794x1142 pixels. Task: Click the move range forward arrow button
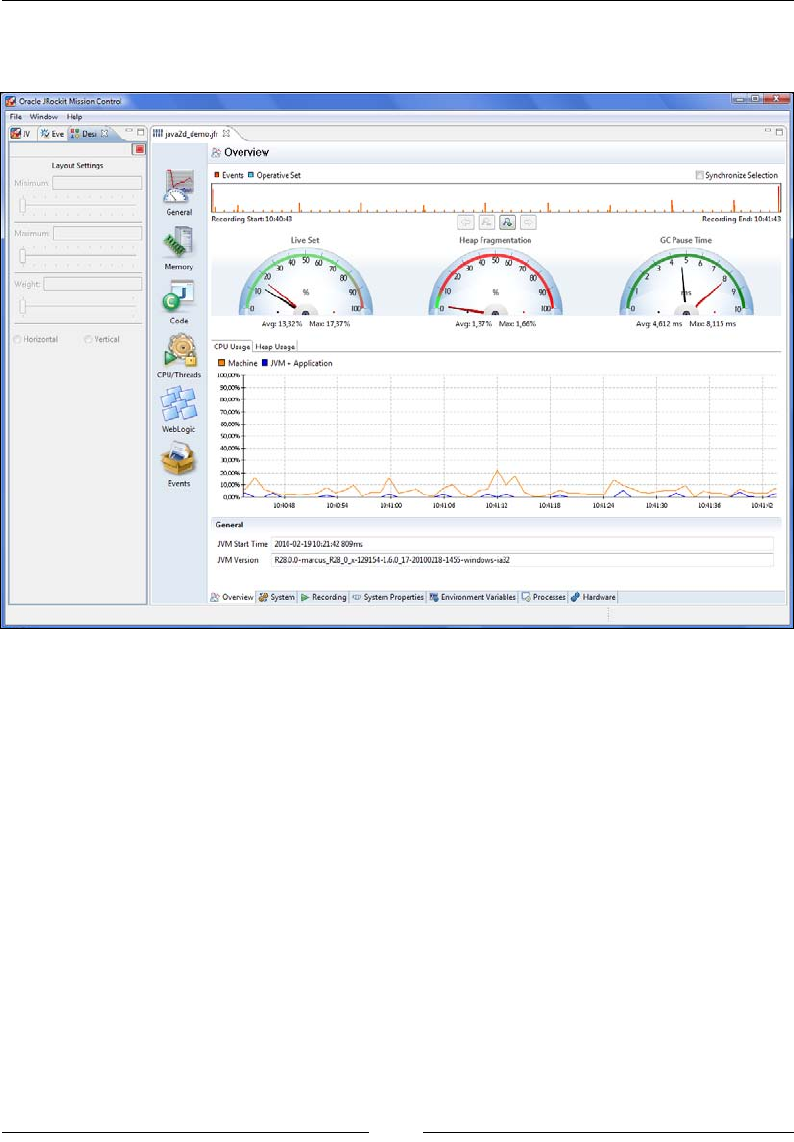[x=529, y=222]
